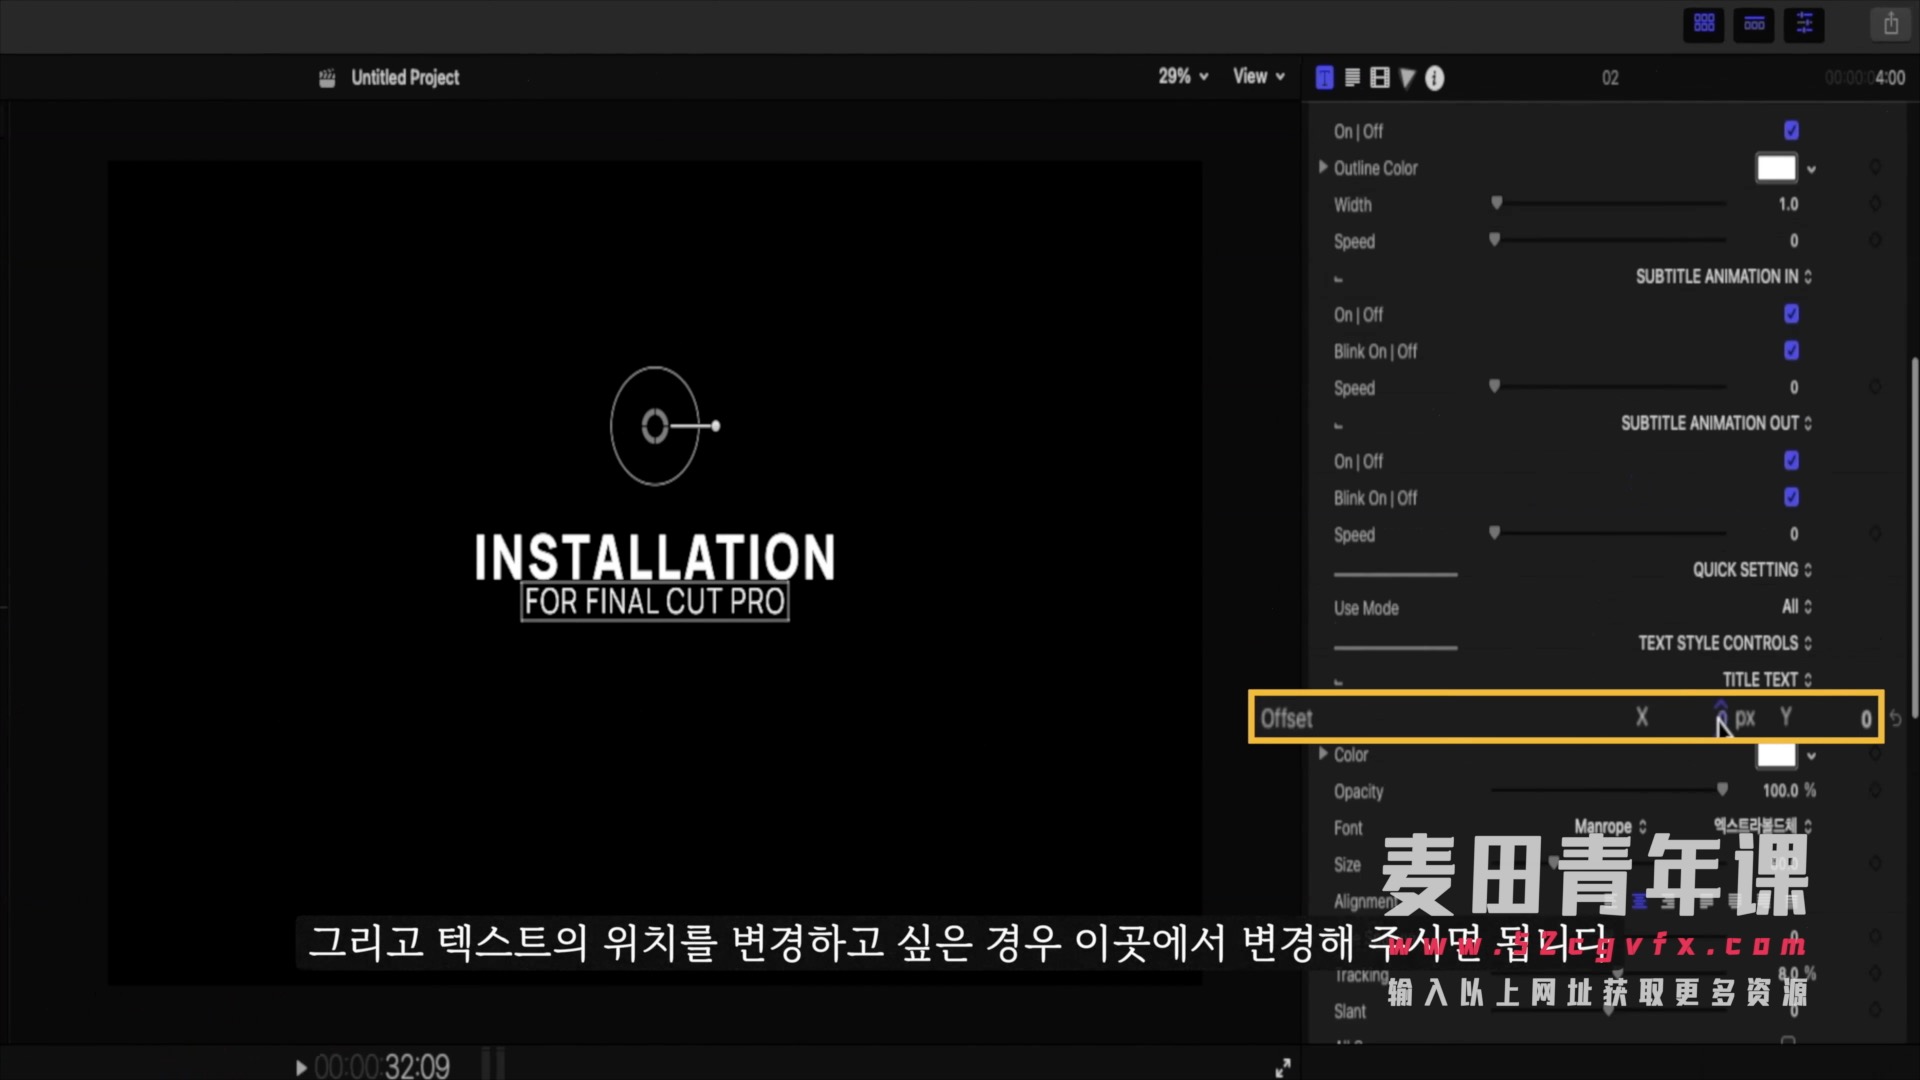Open the Outline Color swatch chevron
1920x1080 pixels.
point(1811,169)
